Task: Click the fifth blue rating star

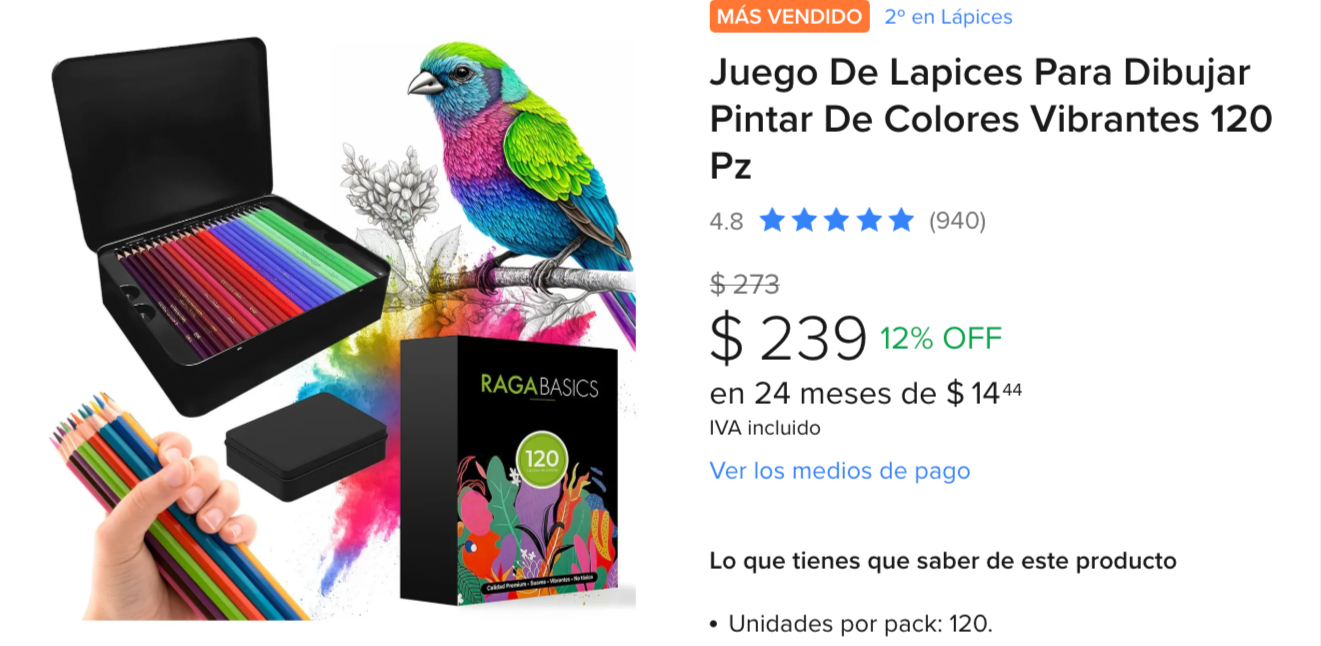Action: (x=902, y=220)
